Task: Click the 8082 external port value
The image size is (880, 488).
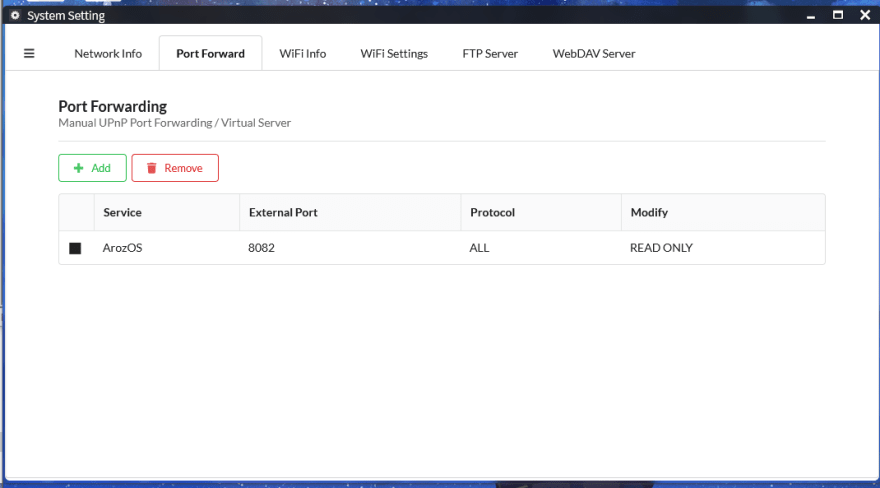Action: pos(262,248)
